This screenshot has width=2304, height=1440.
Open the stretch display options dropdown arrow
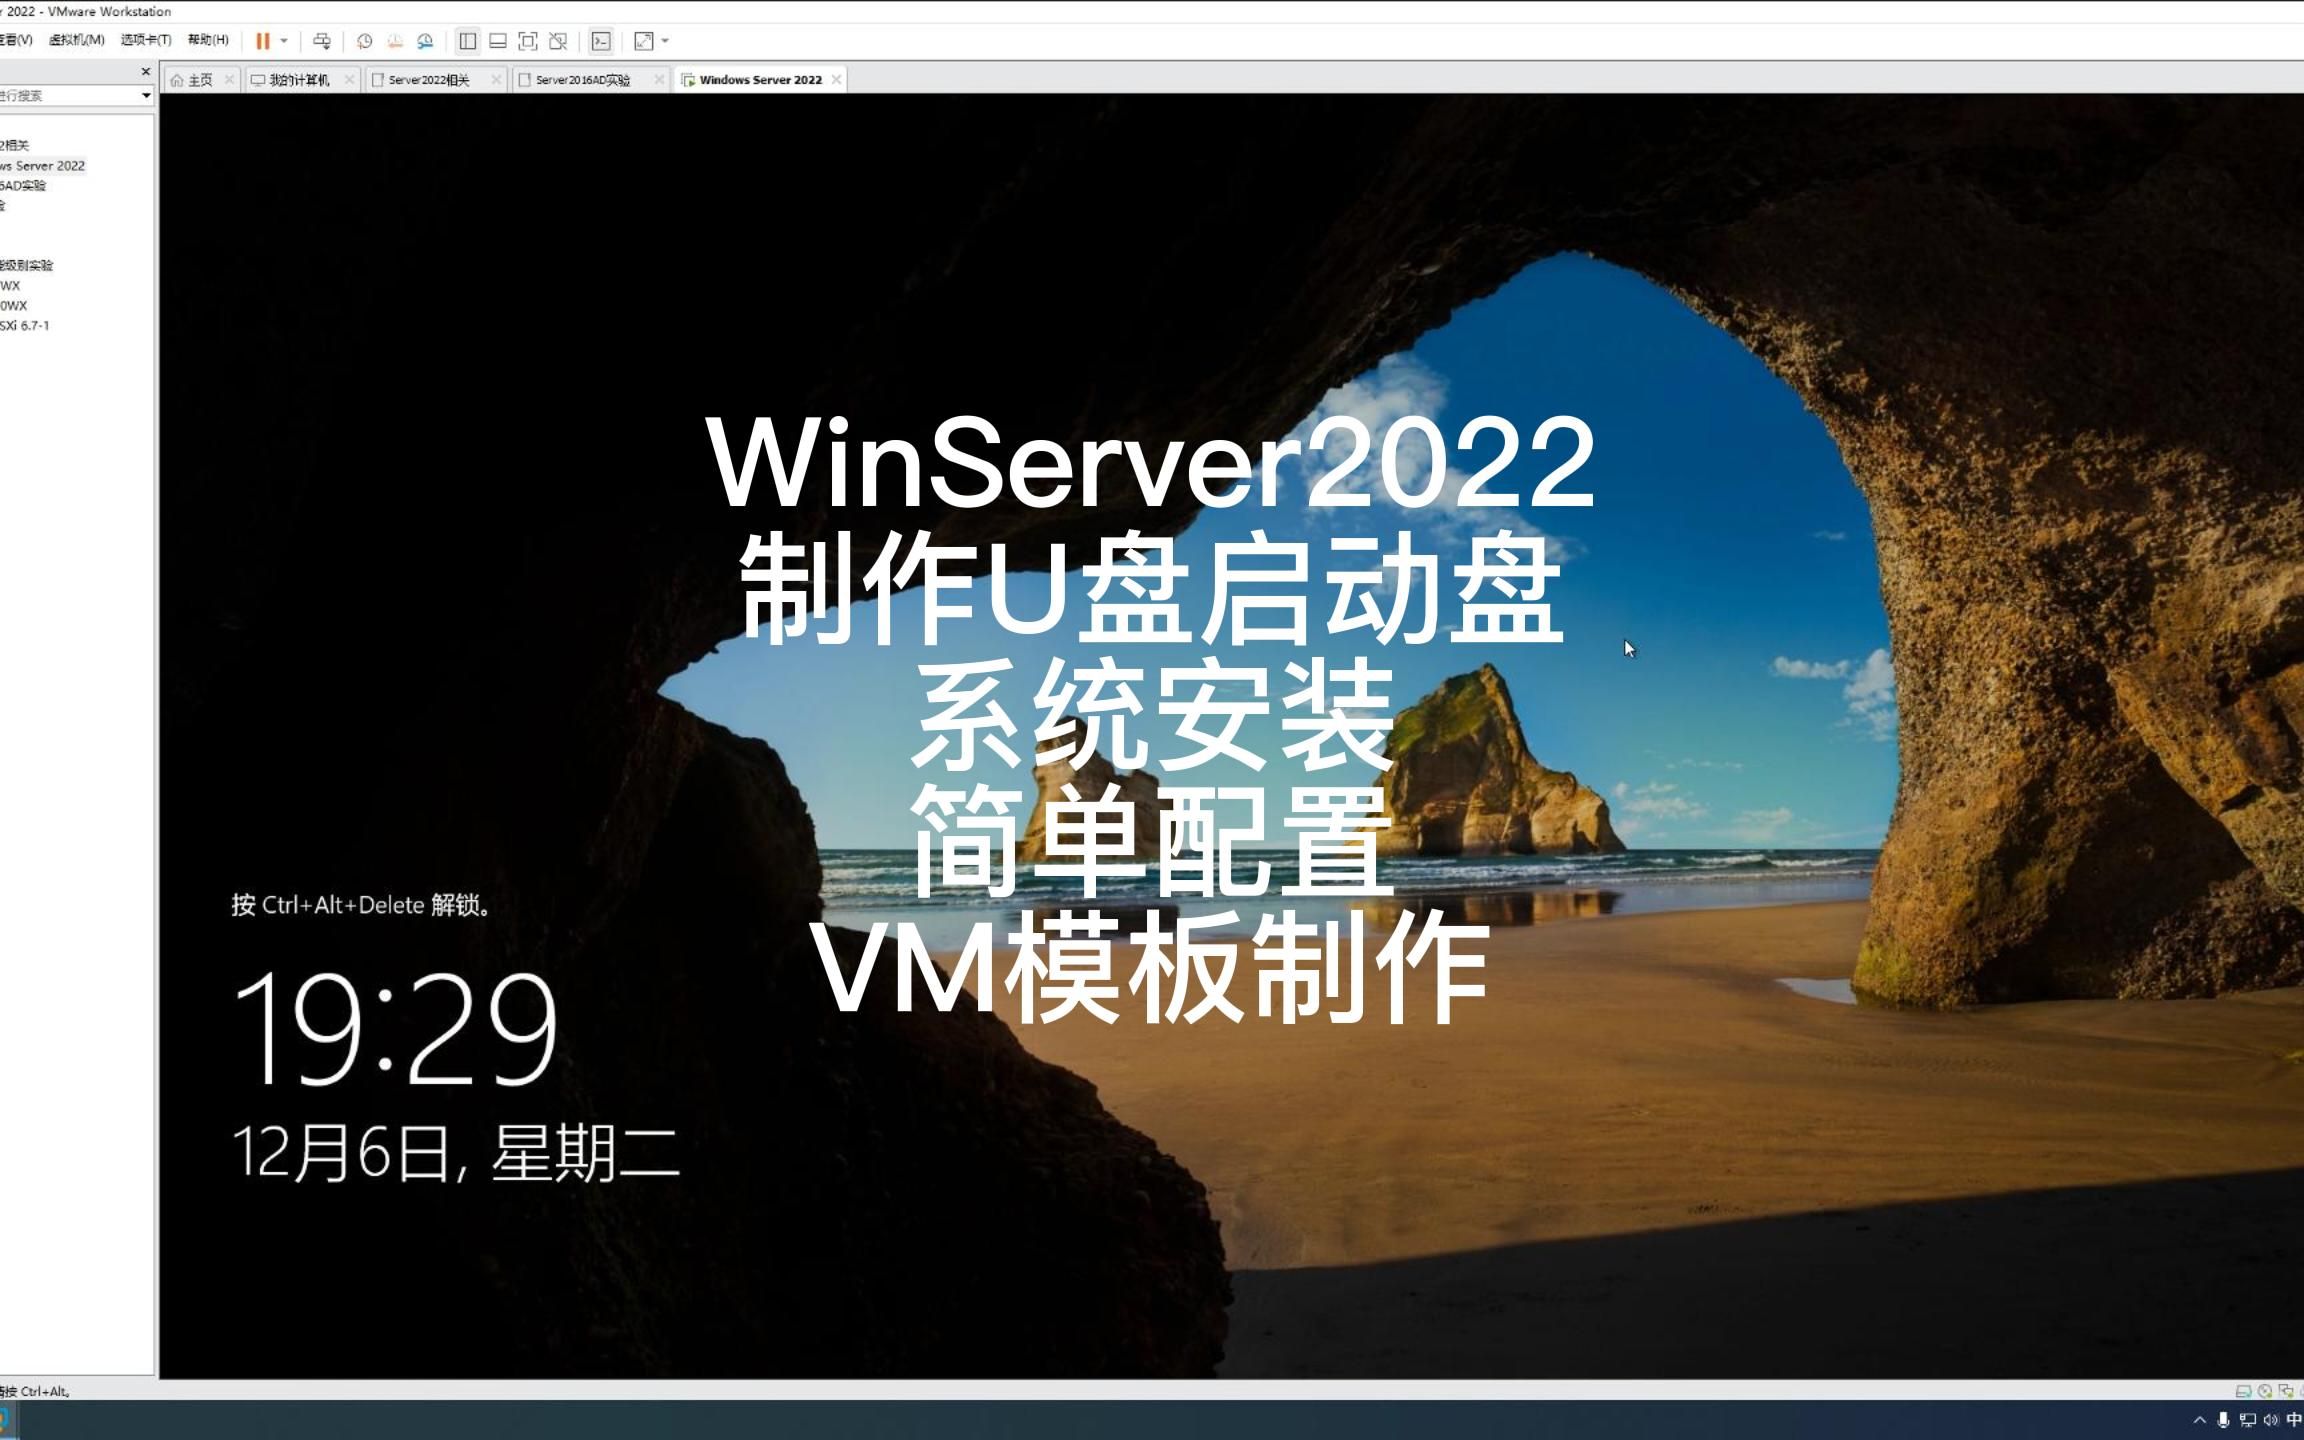(x=665, y=41)
